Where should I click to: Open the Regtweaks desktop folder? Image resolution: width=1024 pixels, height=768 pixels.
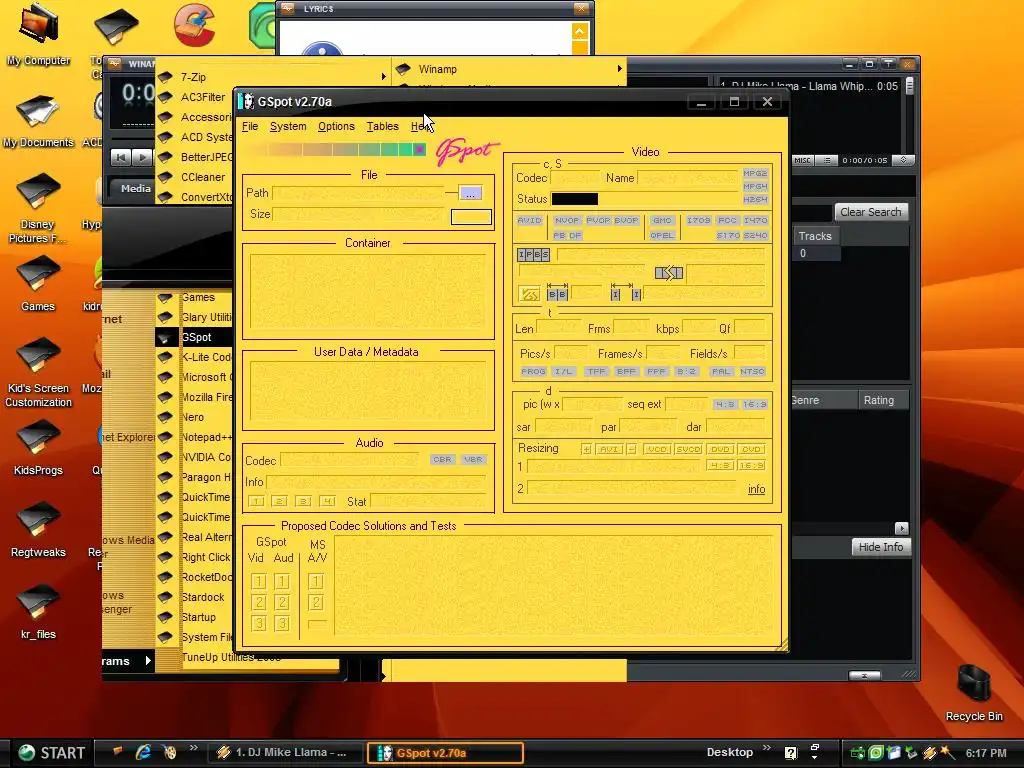click(38, 530)
